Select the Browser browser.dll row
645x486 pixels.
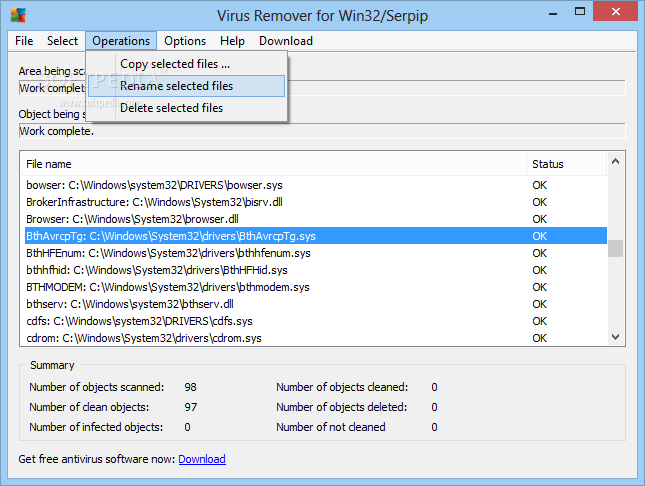pos(316,219)
